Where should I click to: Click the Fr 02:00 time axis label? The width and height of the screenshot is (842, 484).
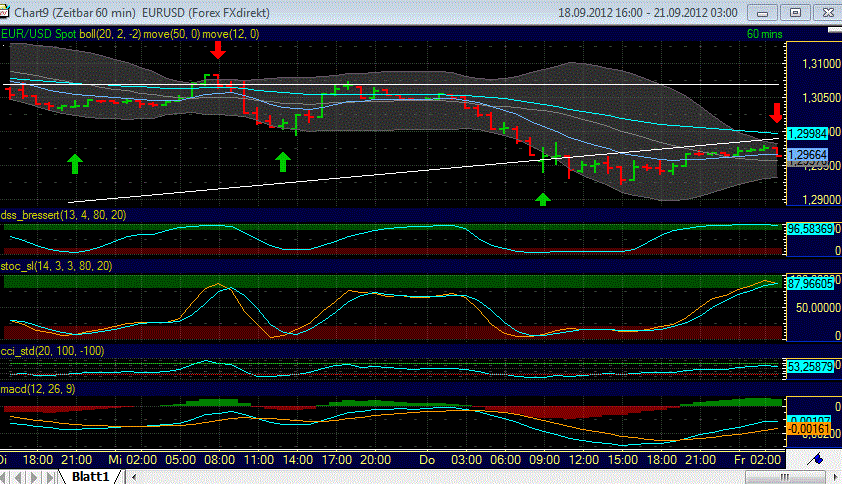(x=758, y=460)
